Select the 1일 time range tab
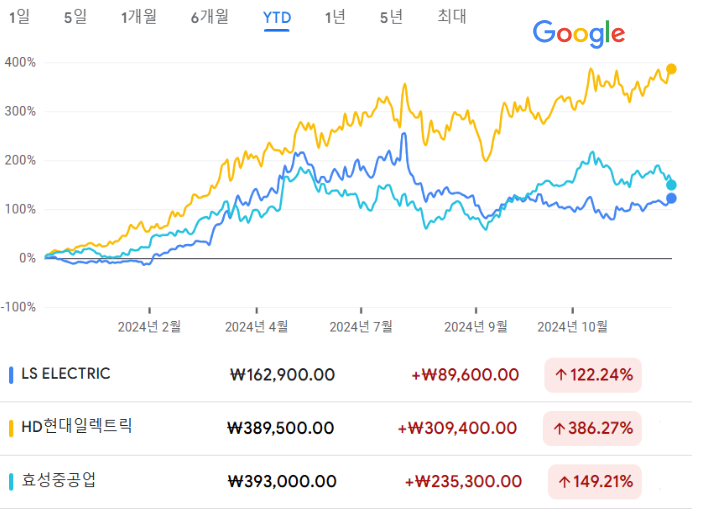 (19, 17)
